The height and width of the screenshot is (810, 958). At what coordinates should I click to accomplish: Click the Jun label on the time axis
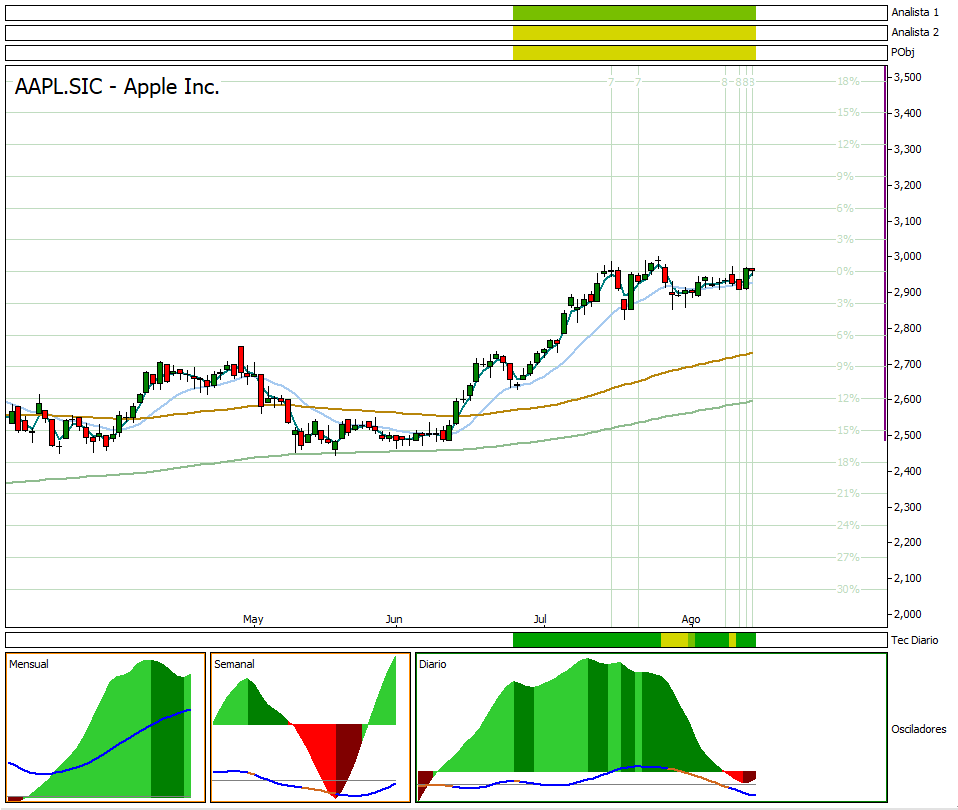[x=394, y=619]
